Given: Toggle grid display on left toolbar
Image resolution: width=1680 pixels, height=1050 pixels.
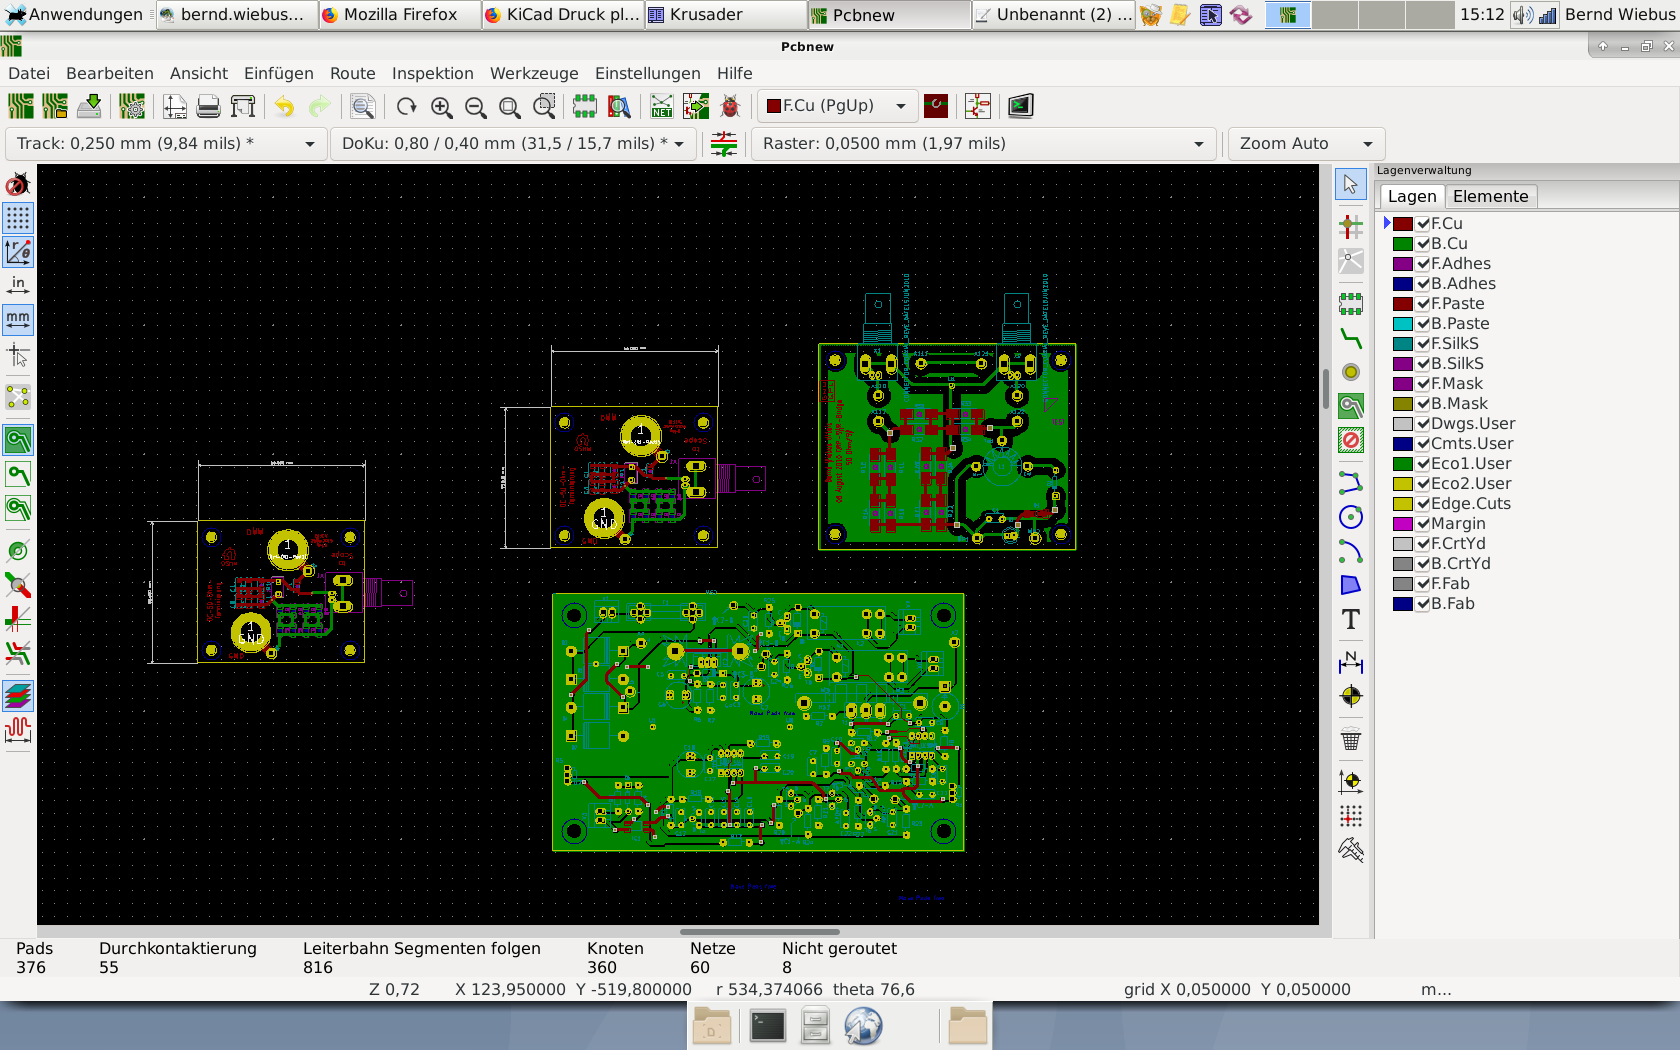Looking at the screenshot, I should [18, 218].
